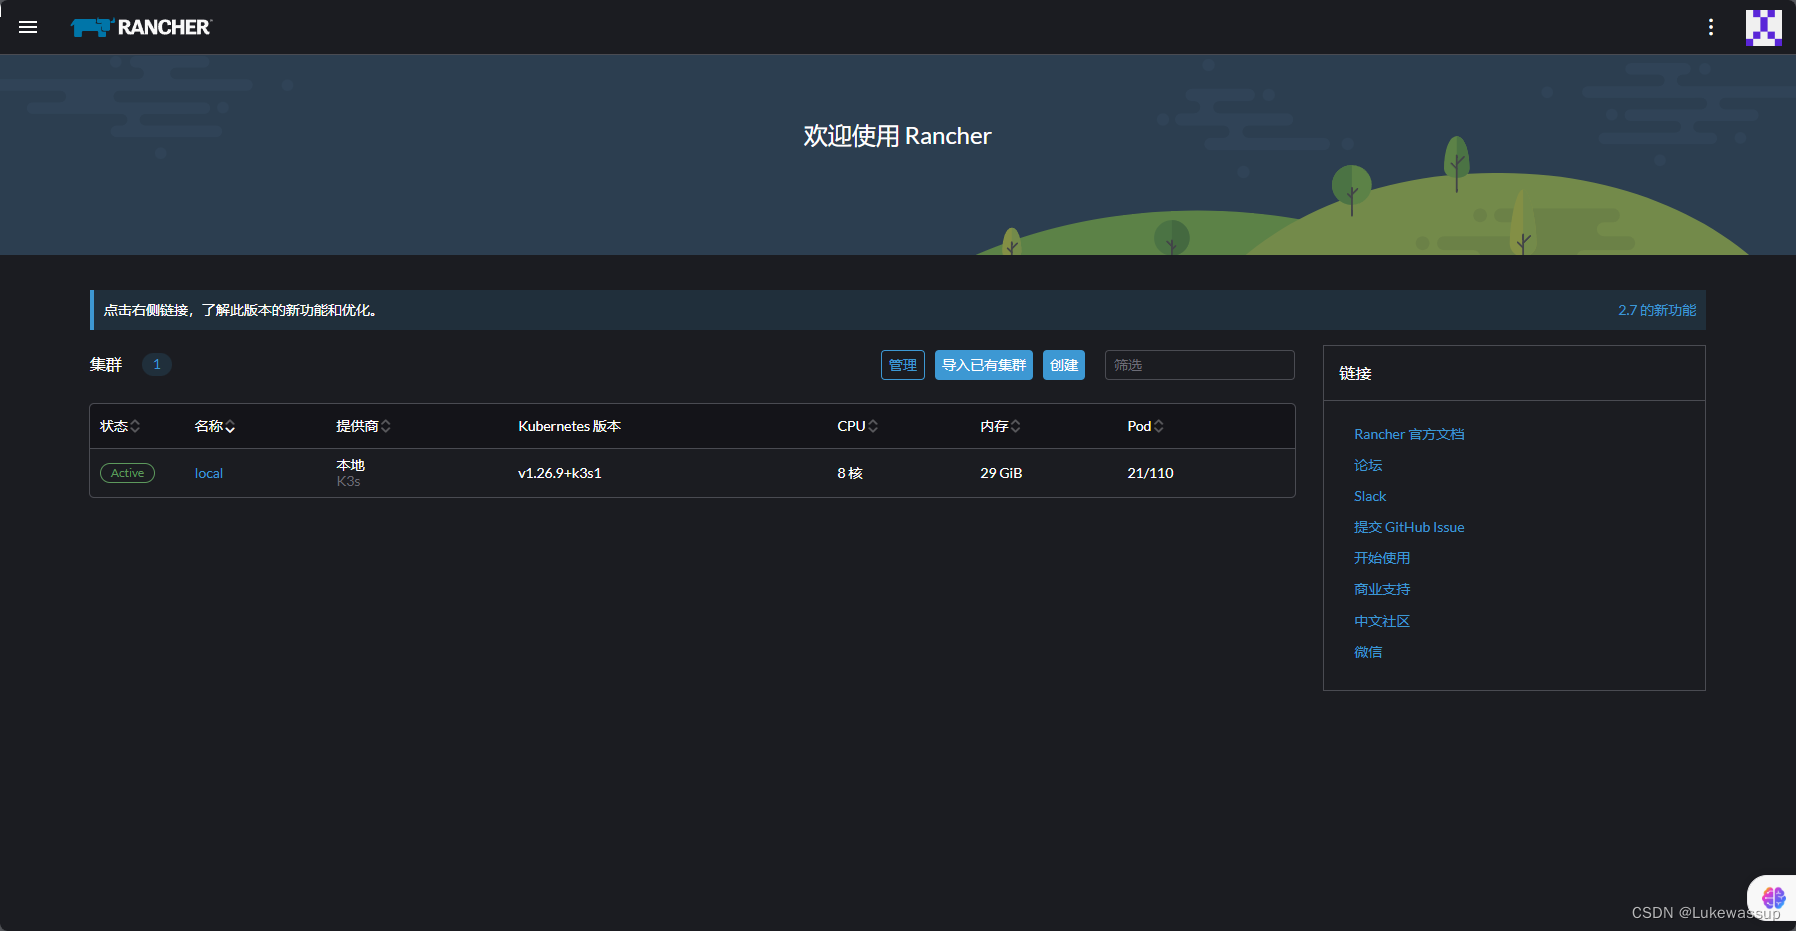Click the 管理 button
Viewport: 1796px width, 931px height.
903,365
